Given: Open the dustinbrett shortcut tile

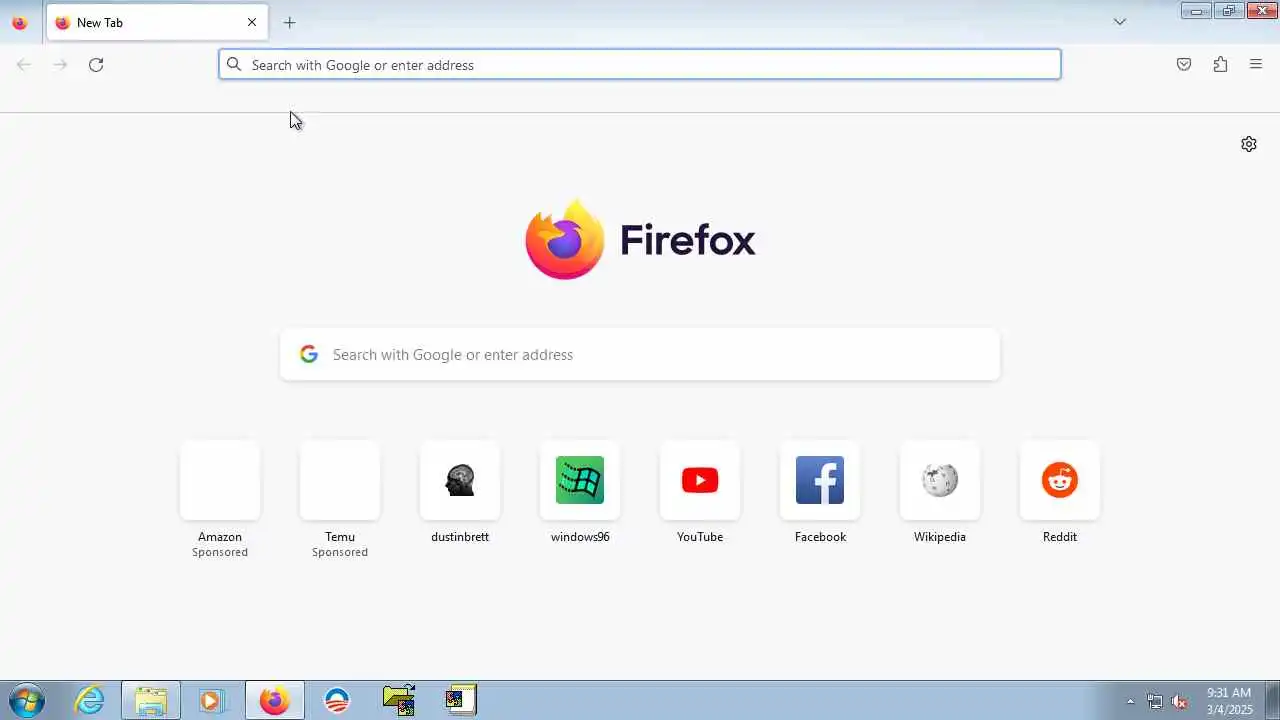Looking at the screenshot, I should [x=460, y=481].
